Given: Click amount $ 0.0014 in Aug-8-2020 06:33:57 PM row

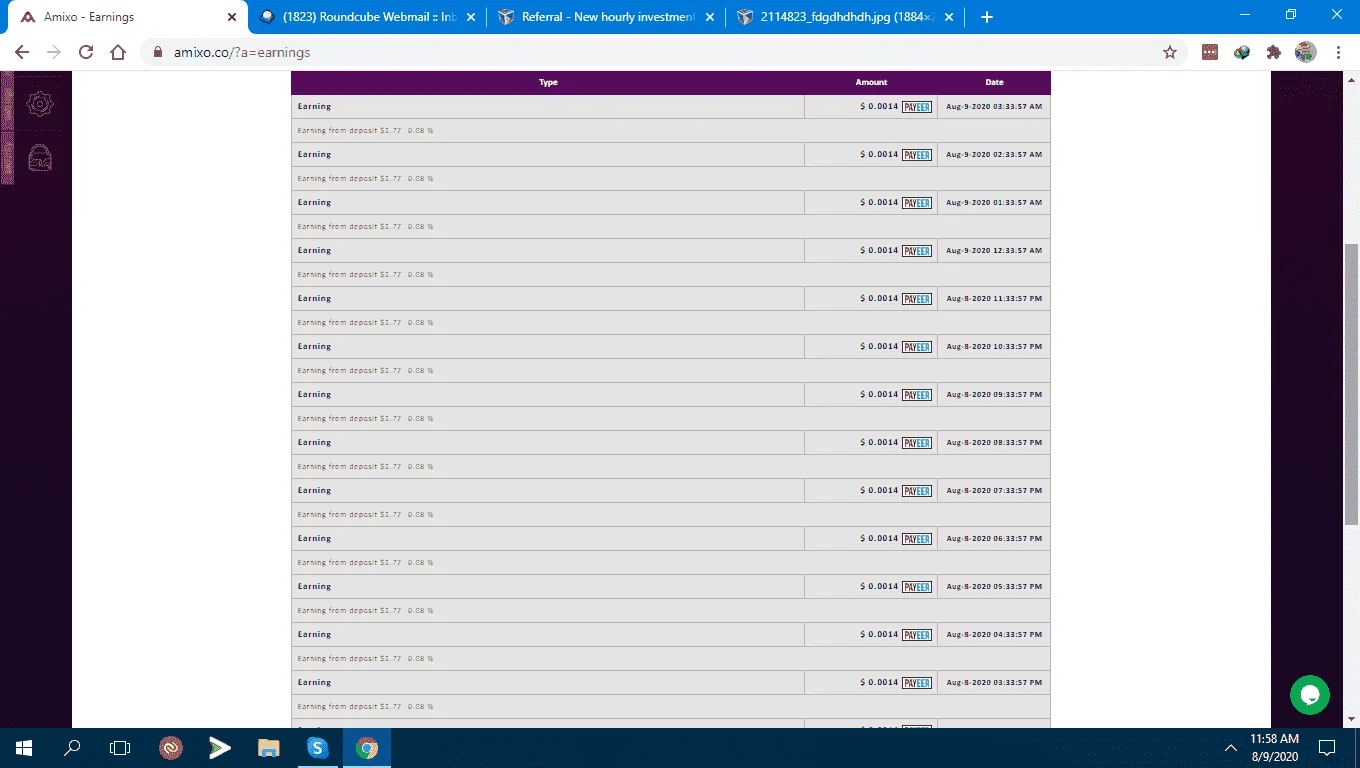Looking at the screenshot, I should click(x=879, y=539).
